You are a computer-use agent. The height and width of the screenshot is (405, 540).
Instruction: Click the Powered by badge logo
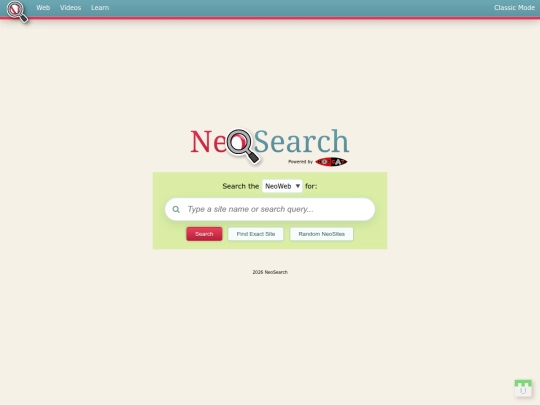[x=331, y=162]
